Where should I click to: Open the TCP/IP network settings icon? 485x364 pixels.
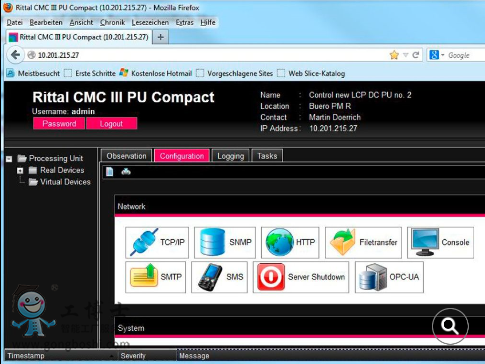pyautogui.click(x=157, y=243)
